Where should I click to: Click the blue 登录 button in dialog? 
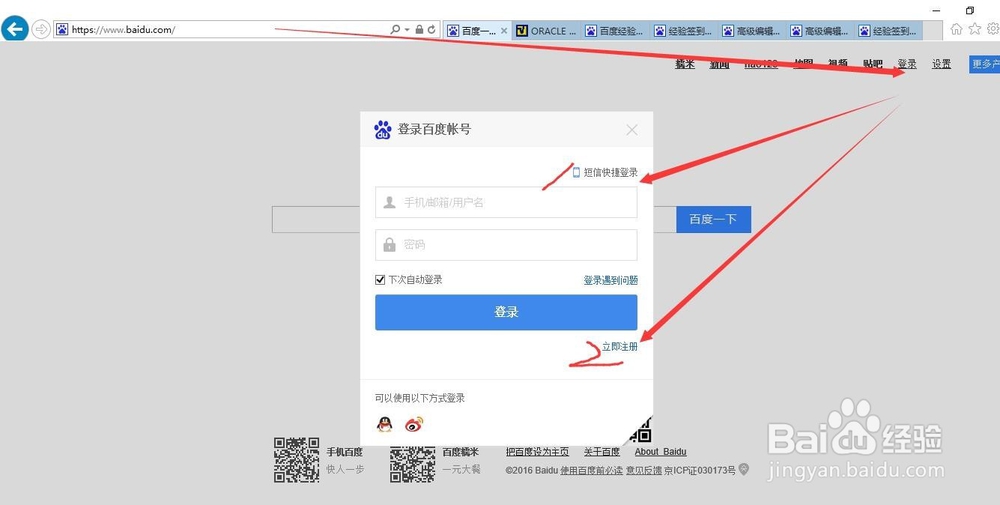click(506, 312)
